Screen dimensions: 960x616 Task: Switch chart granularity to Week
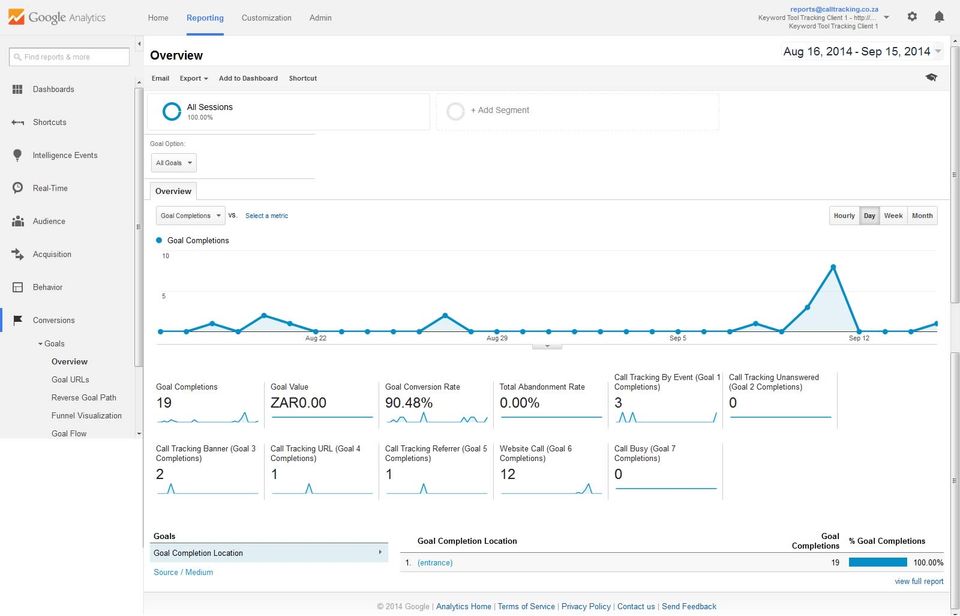[893, 215]
